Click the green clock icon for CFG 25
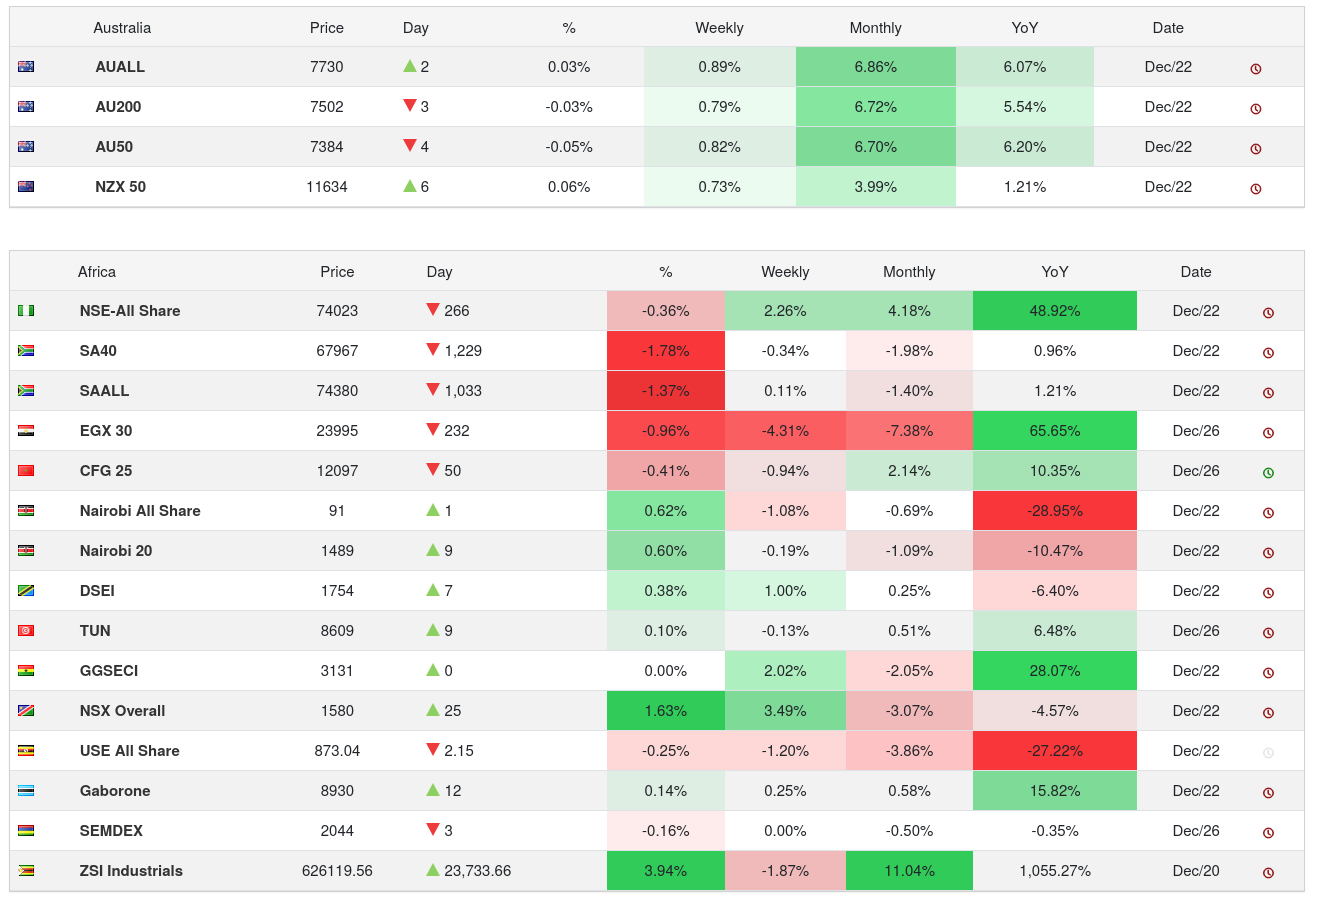This screenshot has width=1324, height=898. pos(1268,473)
